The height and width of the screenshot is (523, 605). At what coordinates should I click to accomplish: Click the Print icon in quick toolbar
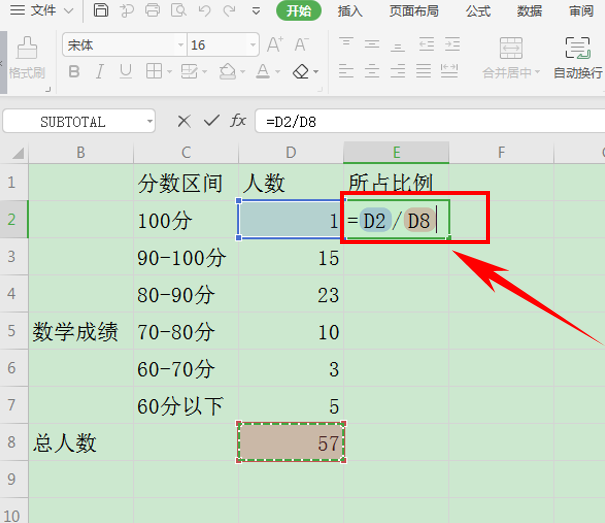[152, 10]
